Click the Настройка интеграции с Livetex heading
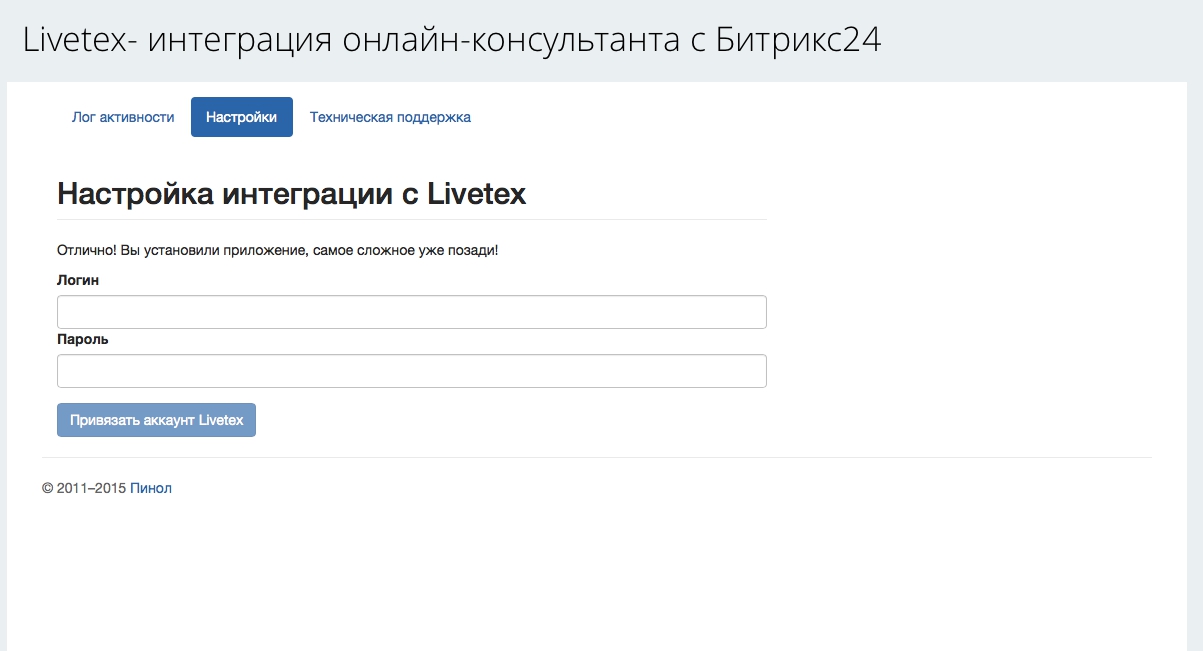Image resolution: width=1203 pixels, height=651 pixels. pos(291,193)
